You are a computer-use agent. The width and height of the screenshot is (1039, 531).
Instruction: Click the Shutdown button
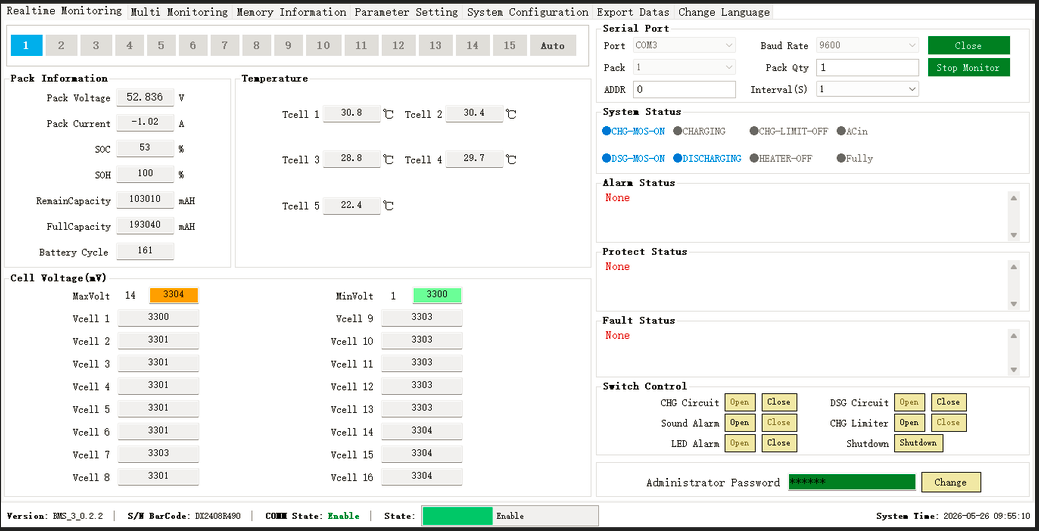[918, 443]
